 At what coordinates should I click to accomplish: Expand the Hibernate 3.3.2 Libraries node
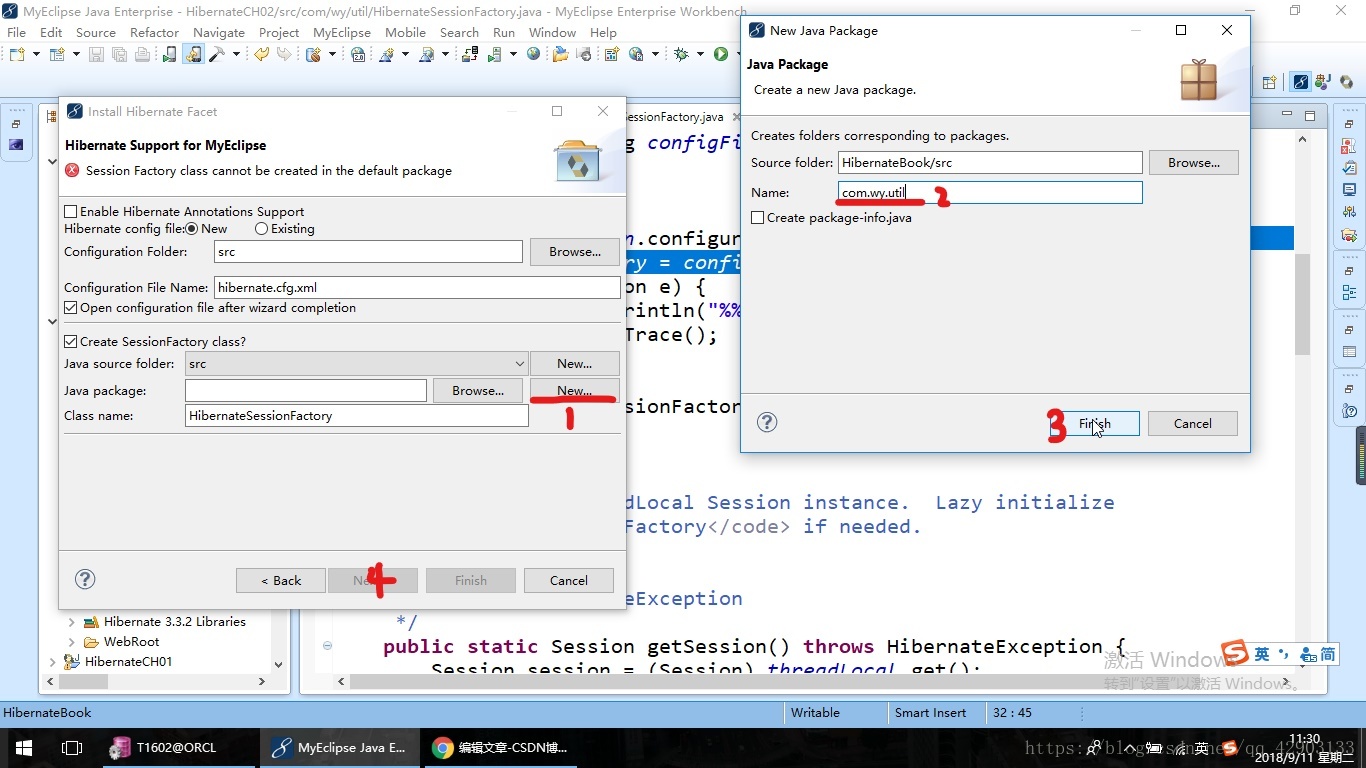[x=71, y=622]
